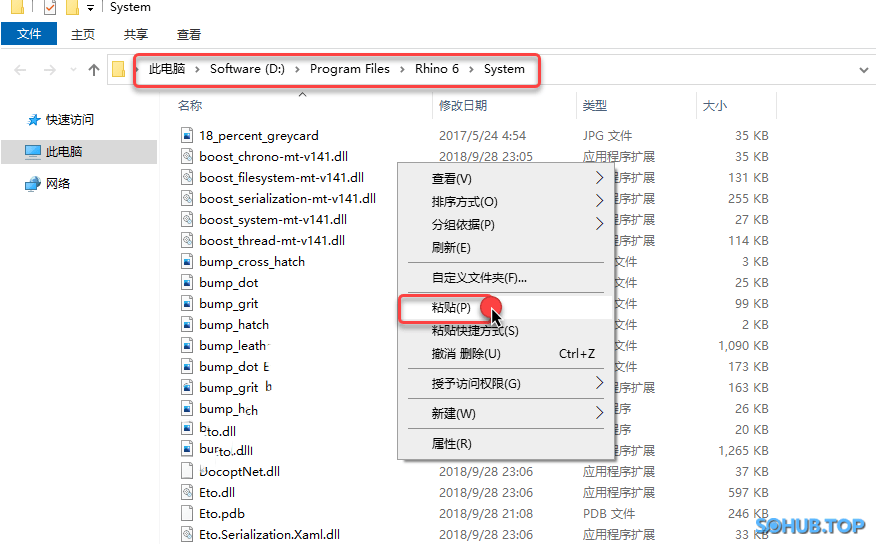This screenshot has width=876, height=544.
Task: Click the Eto.dll file icon
Action: click(187, 492)
